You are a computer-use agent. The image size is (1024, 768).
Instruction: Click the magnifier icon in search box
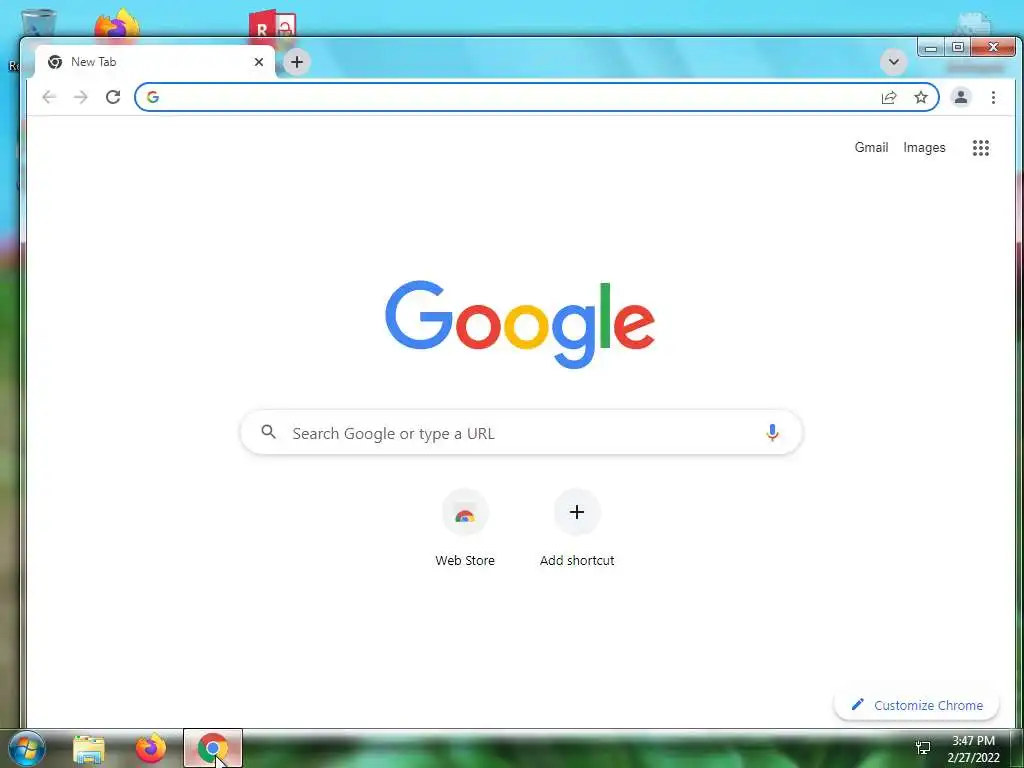[x=268, y=432]
